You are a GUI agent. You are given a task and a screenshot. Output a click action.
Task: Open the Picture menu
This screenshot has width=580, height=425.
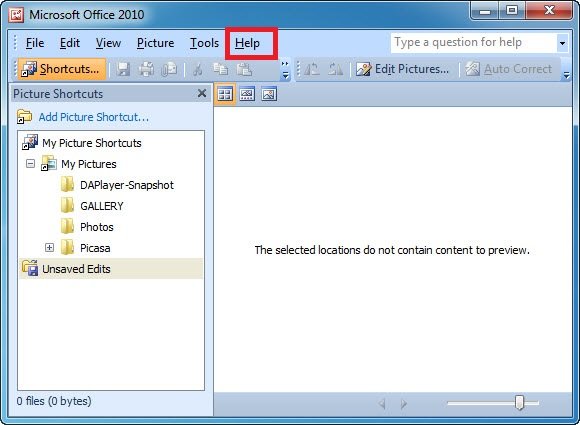(155, 43)
